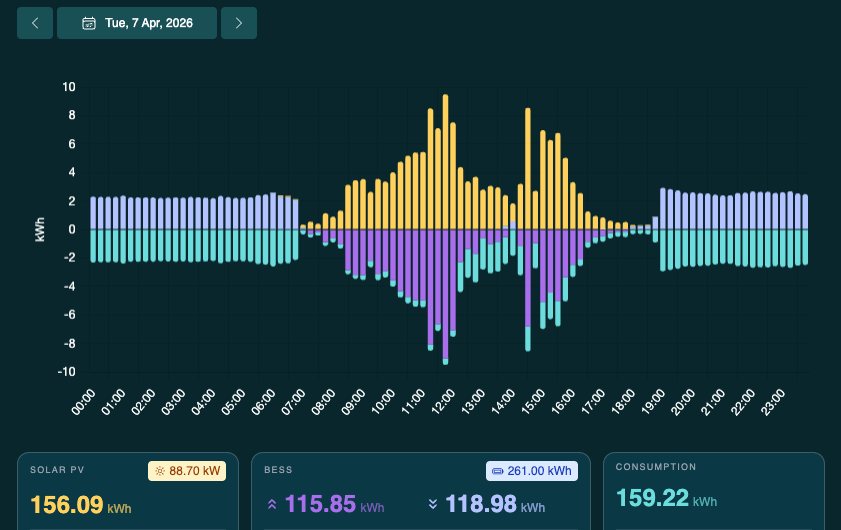
Task: Go to the previous day with left chevron
Action: click(35, 23)
